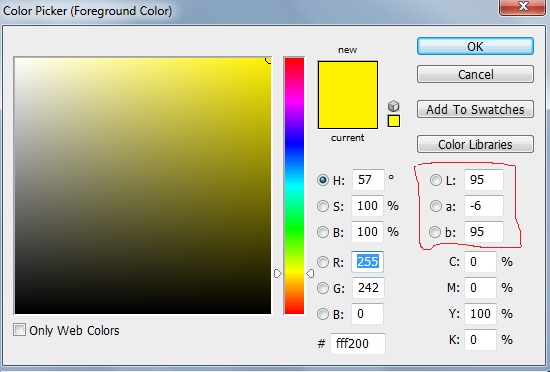Select the Lab b radio button

coord(435,232)
